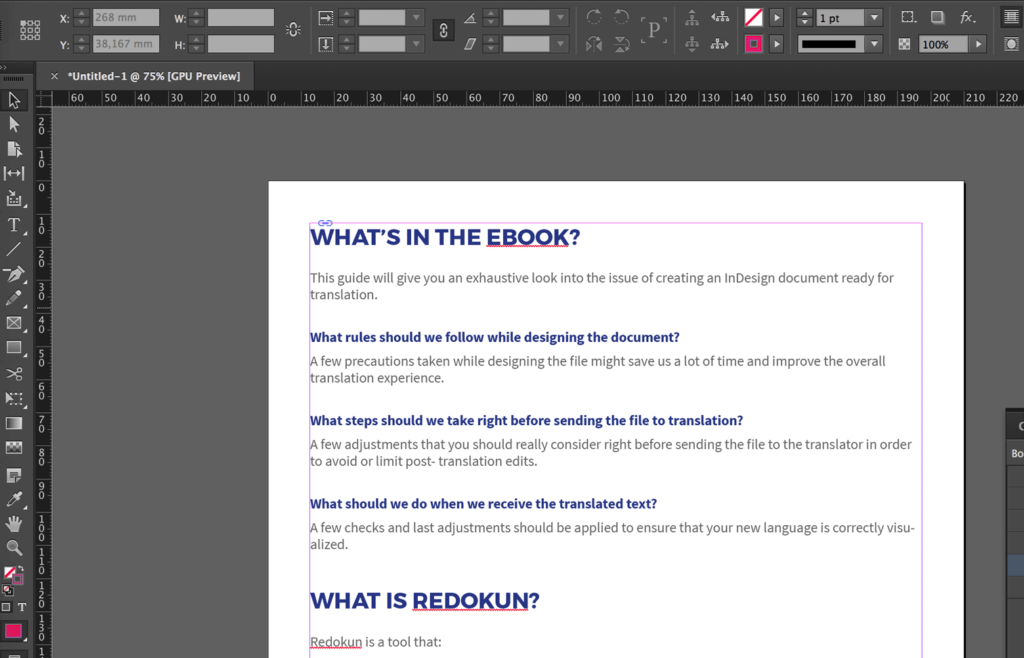Open scale X percentage dropdown
Image resolution: width=1024 pixels, height=658 pixels.
tap(416, 18)
